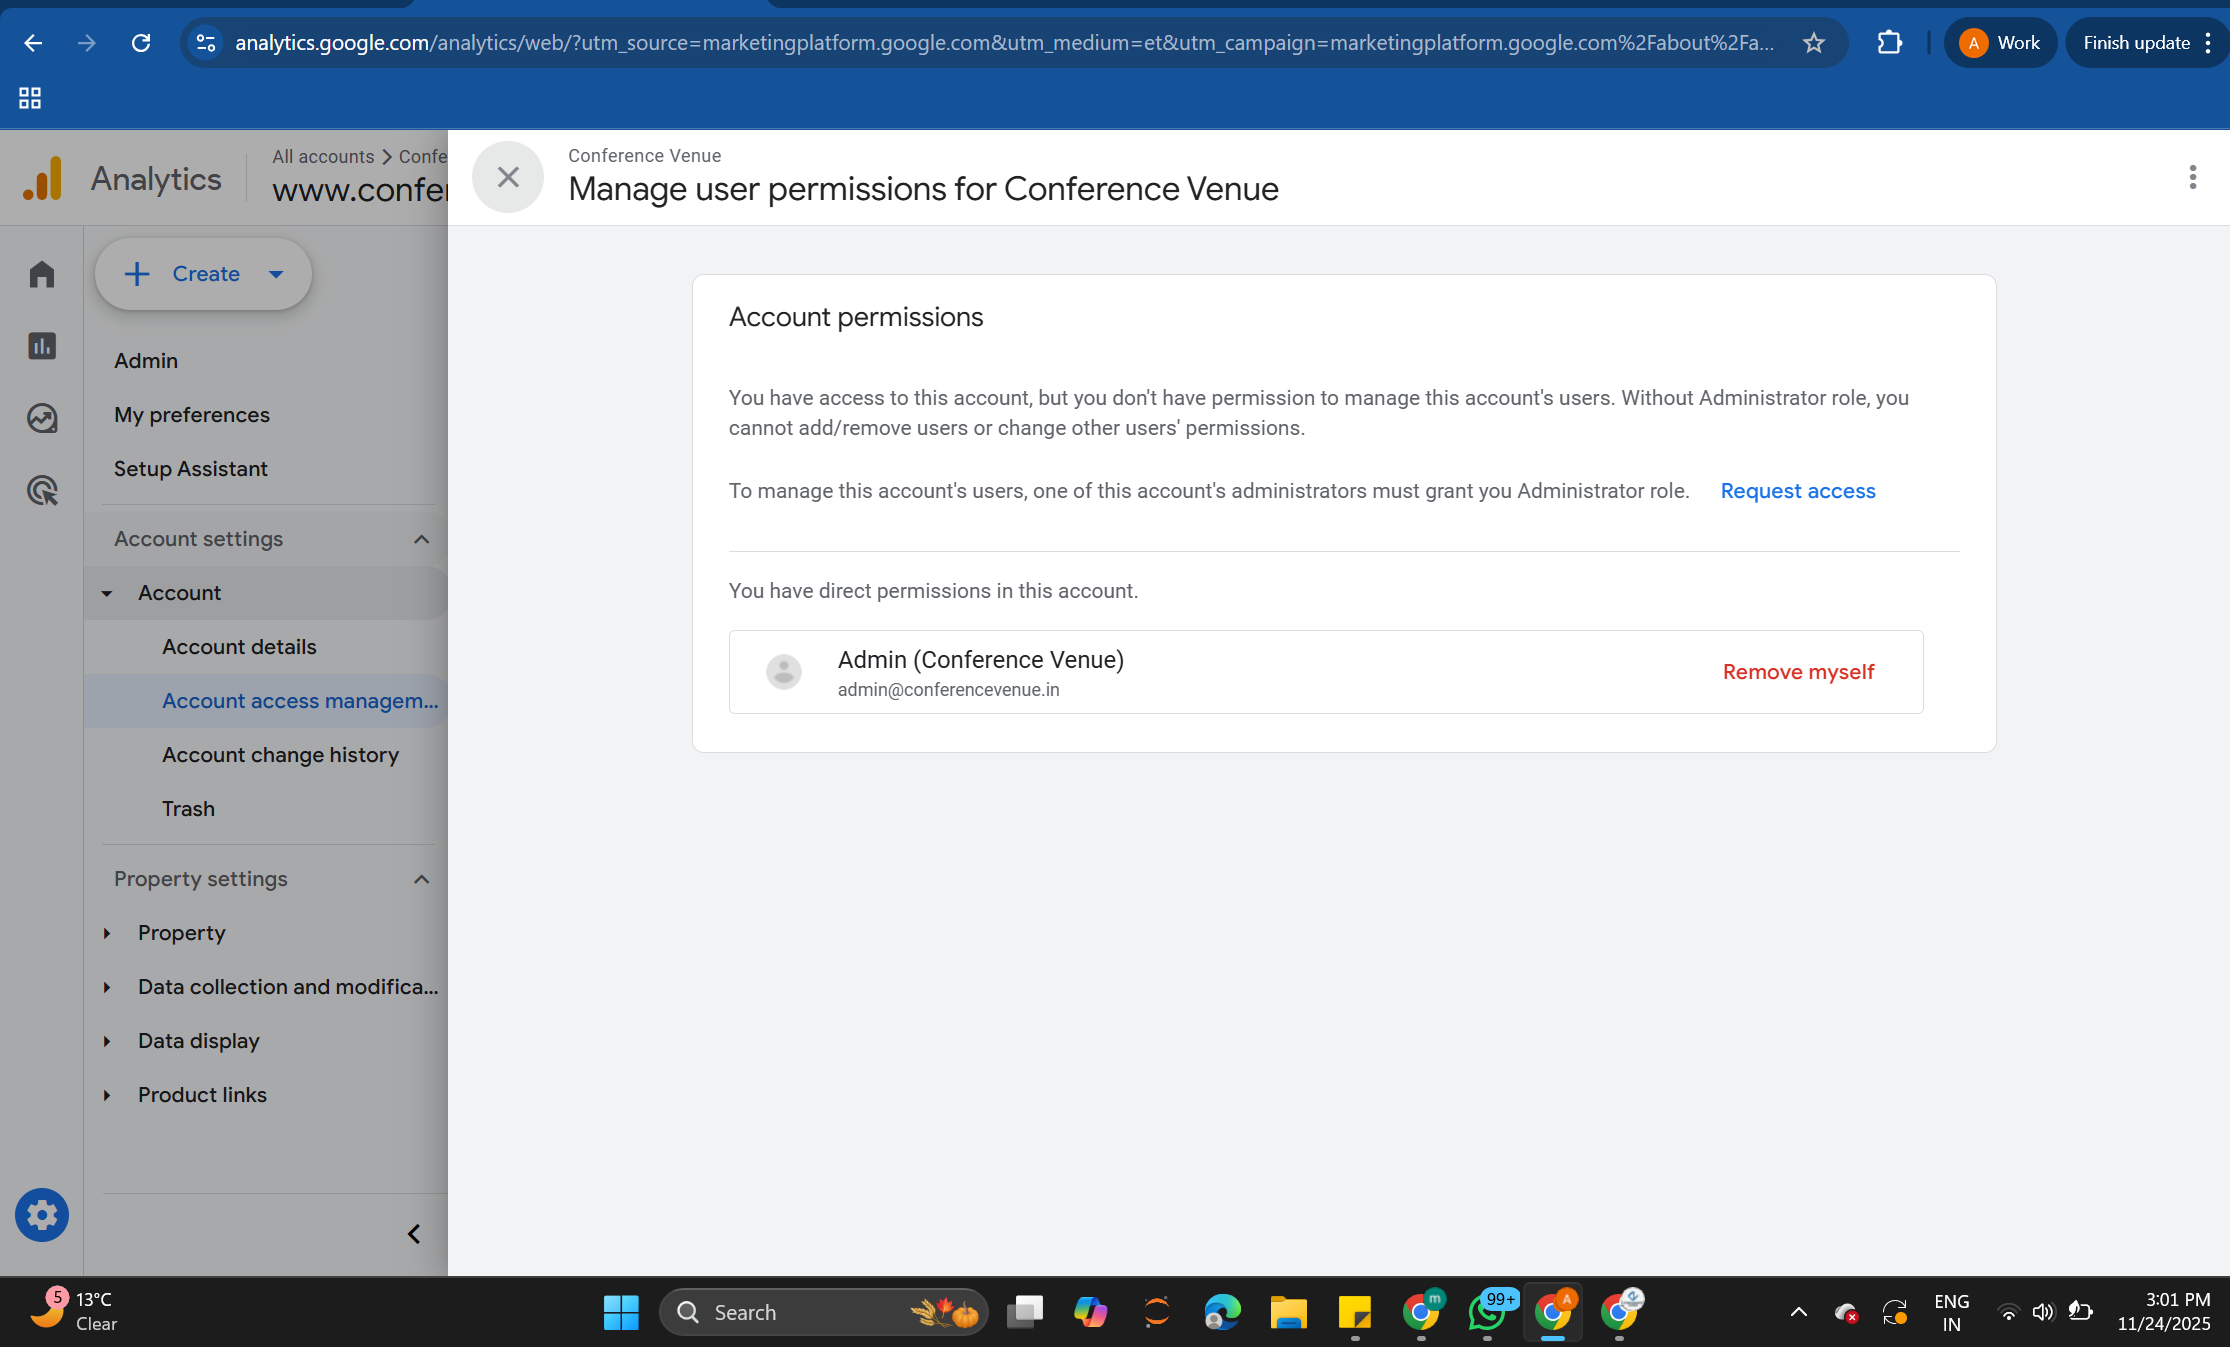Viewport: 2230px width, 1347px height.
Task: Click the red Remove myself button
Action: (1797, 672)
